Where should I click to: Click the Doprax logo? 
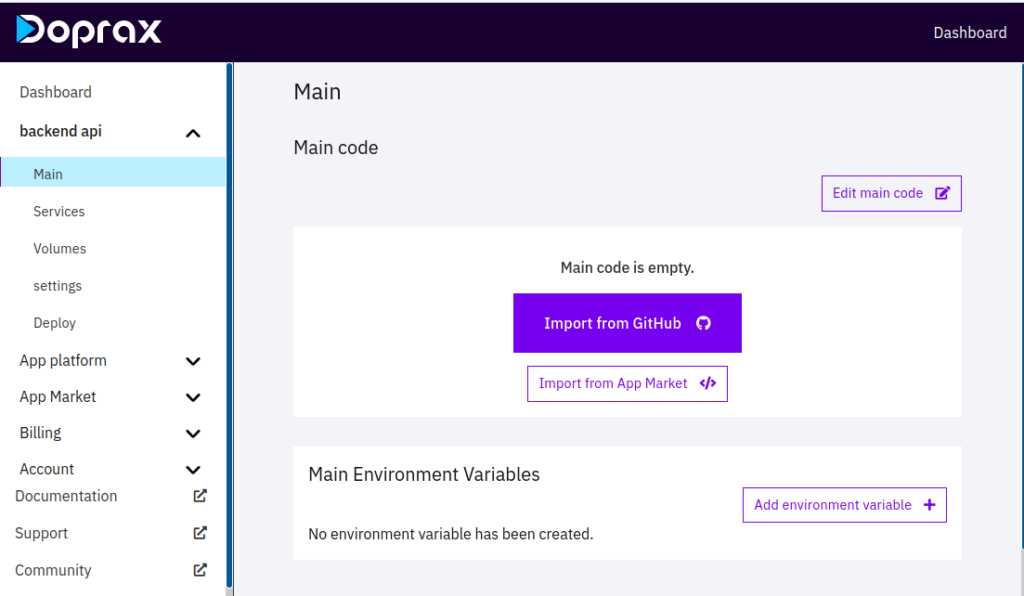point(89,31)
